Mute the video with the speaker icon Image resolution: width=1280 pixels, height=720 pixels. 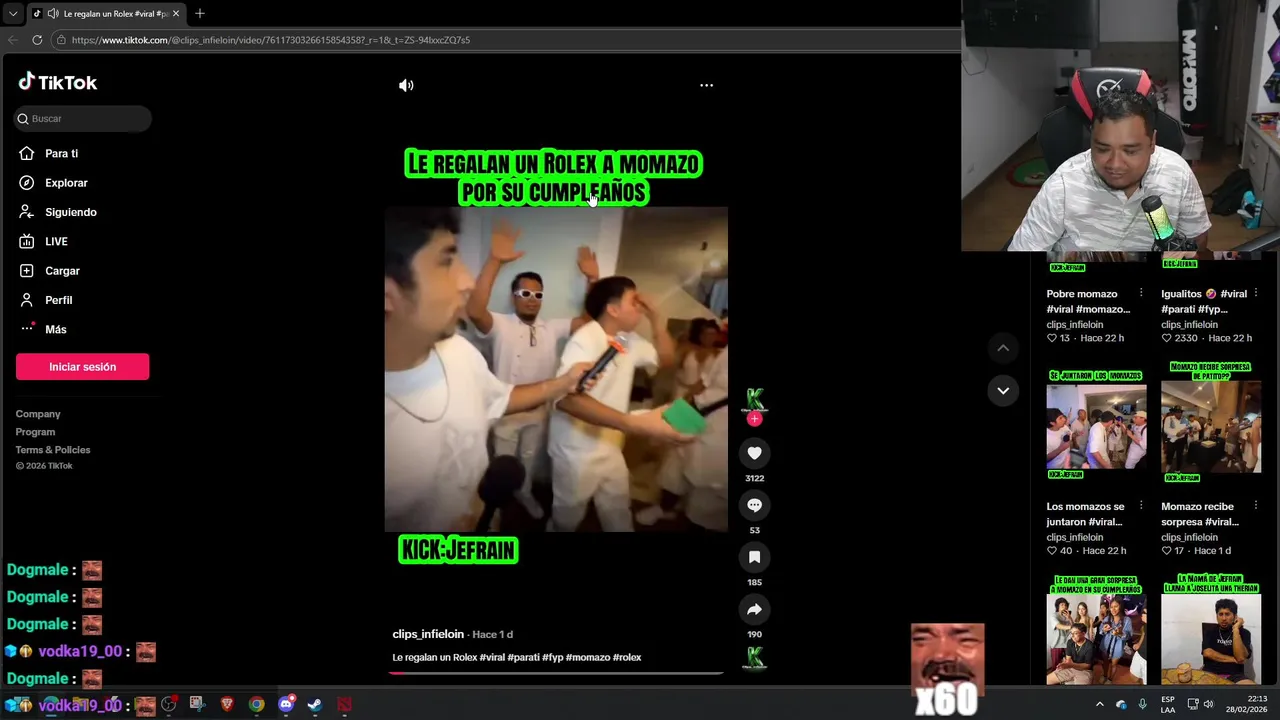point(406,85)
